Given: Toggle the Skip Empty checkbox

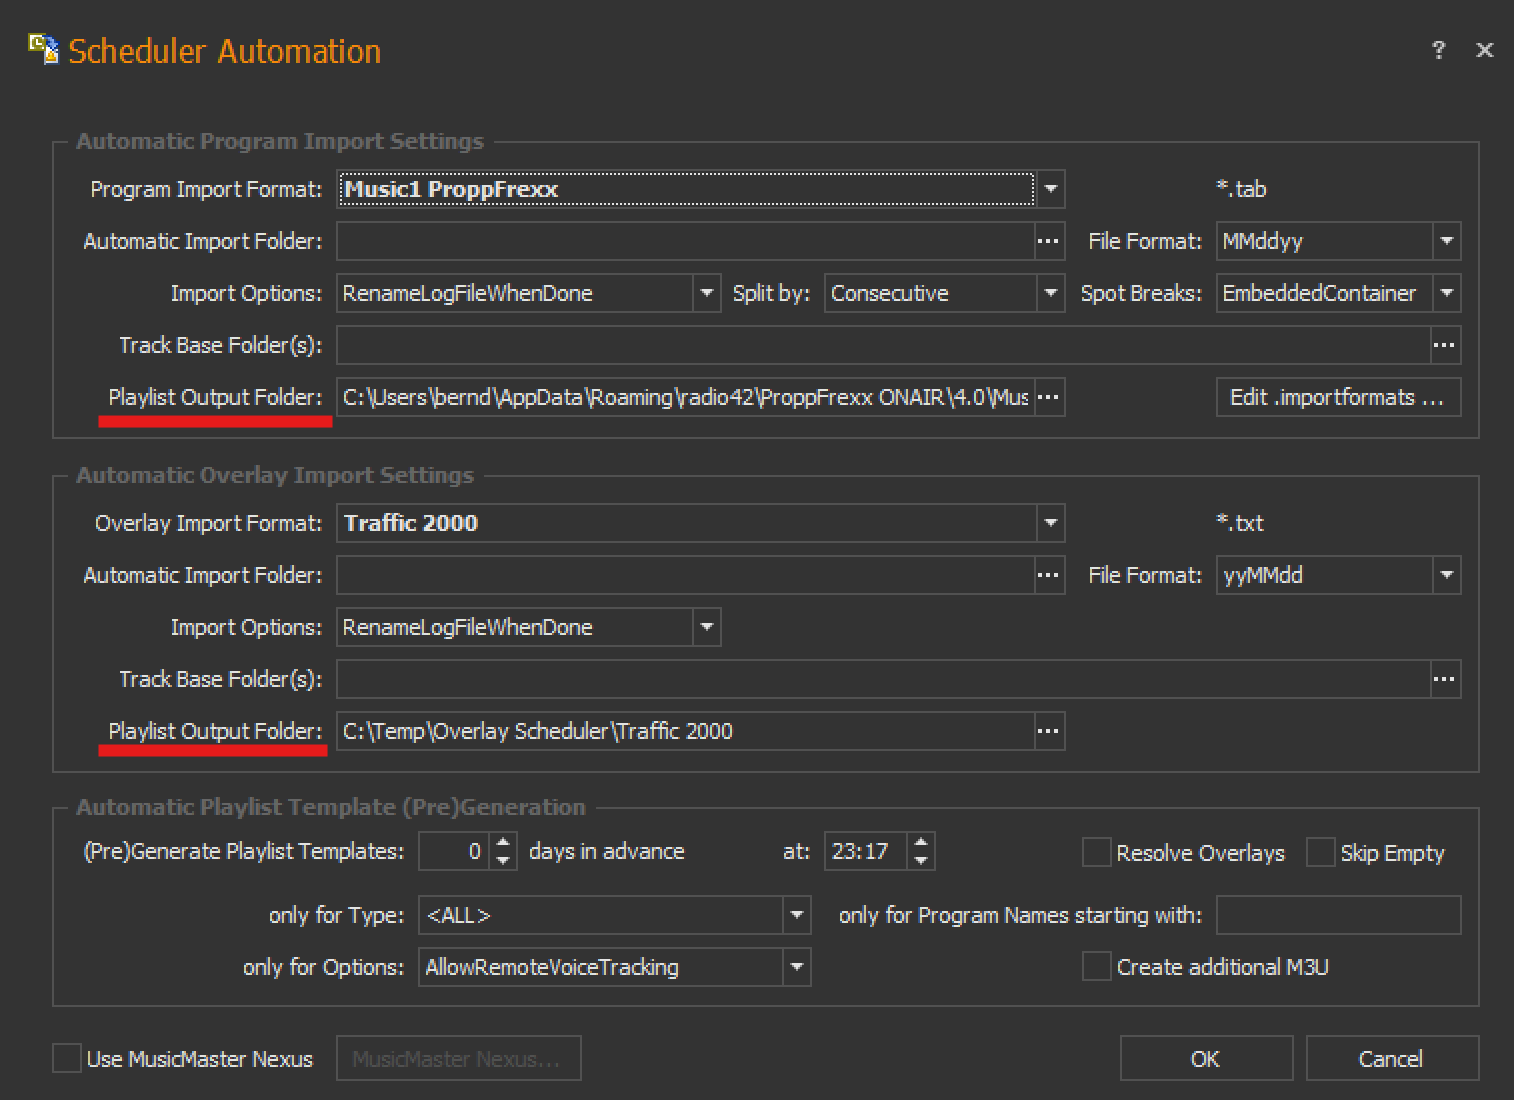Looking at the screenshot, I should point(1321,852).
